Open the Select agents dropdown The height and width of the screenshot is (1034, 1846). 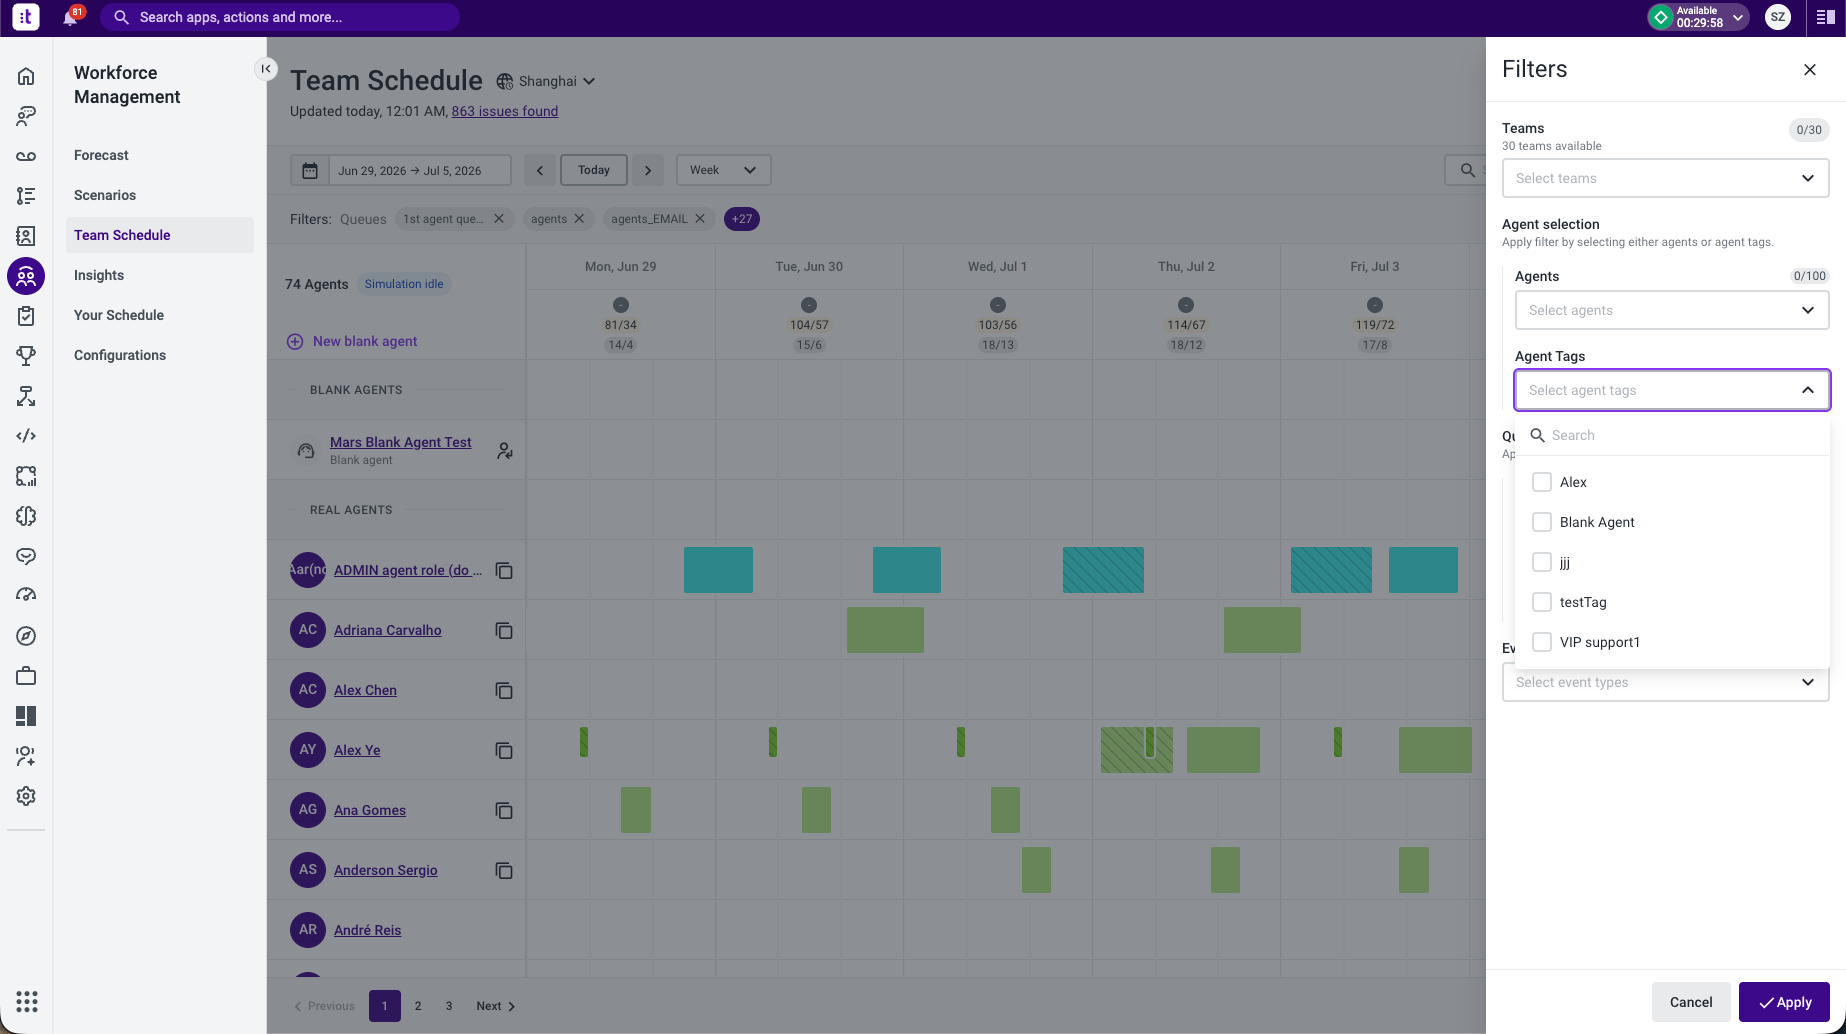coord(1672,310)
